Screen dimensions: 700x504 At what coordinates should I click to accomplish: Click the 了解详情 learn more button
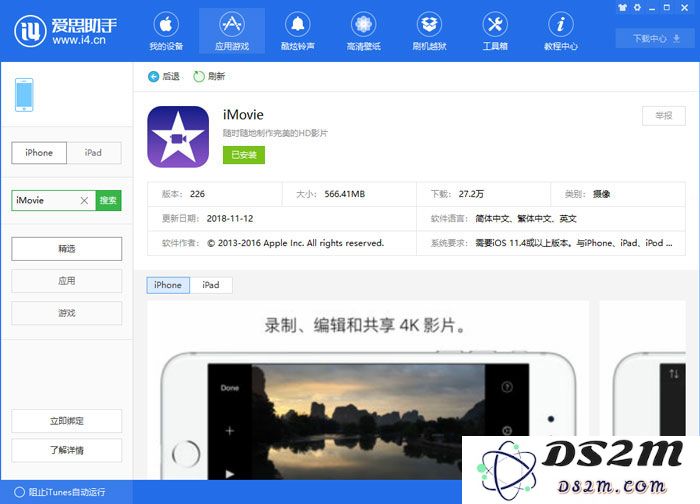coord(67,450)
